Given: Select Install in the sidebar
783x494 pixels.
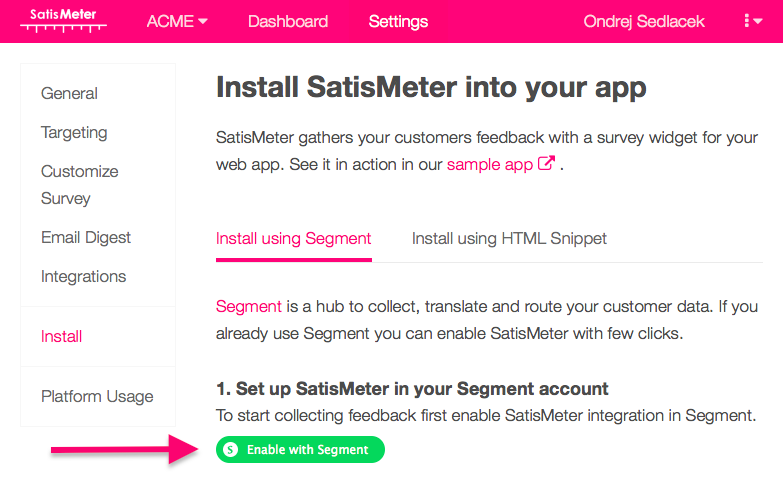Looking at the screenshot, I should pyautogui.click(x=61, y=336).
